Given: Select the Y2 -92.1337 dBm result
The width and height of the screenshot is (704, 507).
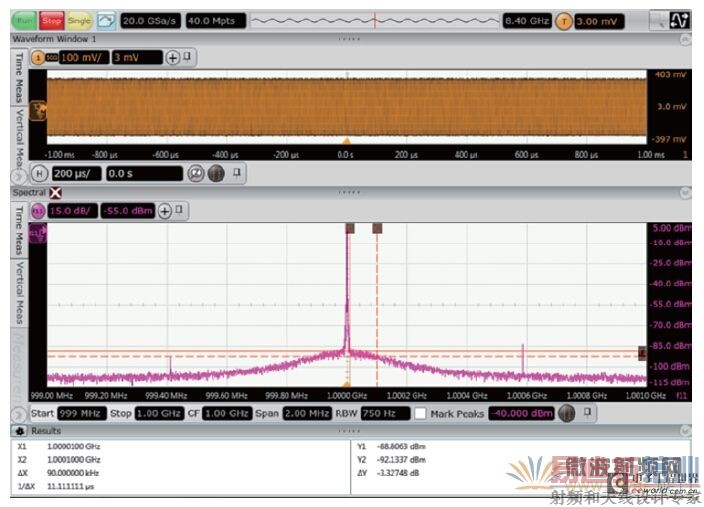Looking at the screenshot, I should pos(391,460).
